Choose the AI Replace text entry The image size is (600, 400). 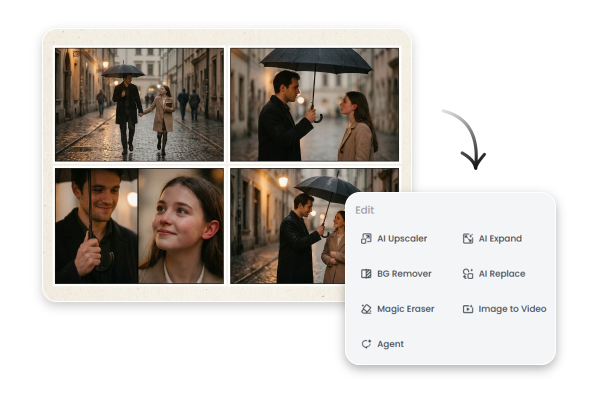pyautogui.click(x=502, y=274)
